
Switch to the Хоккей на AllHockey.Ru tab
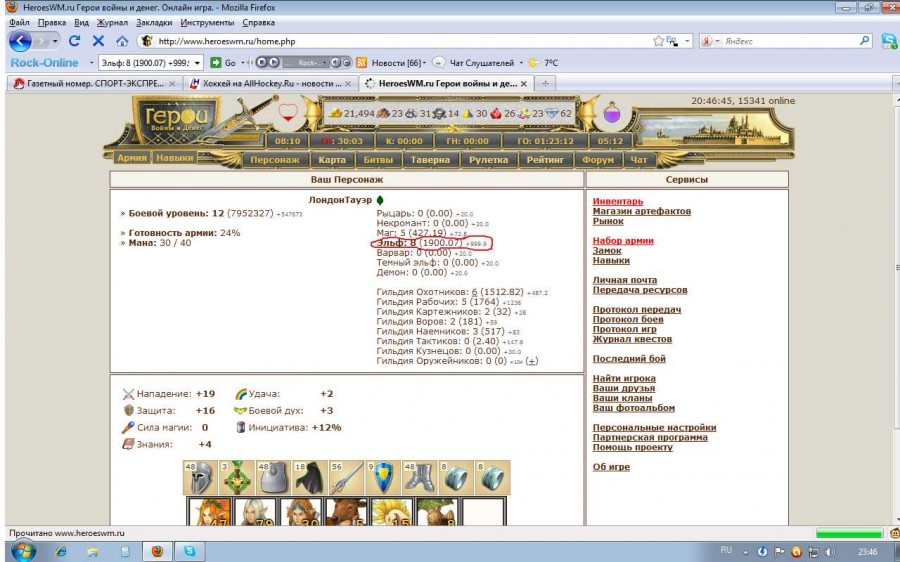click(x=265, y=83)
